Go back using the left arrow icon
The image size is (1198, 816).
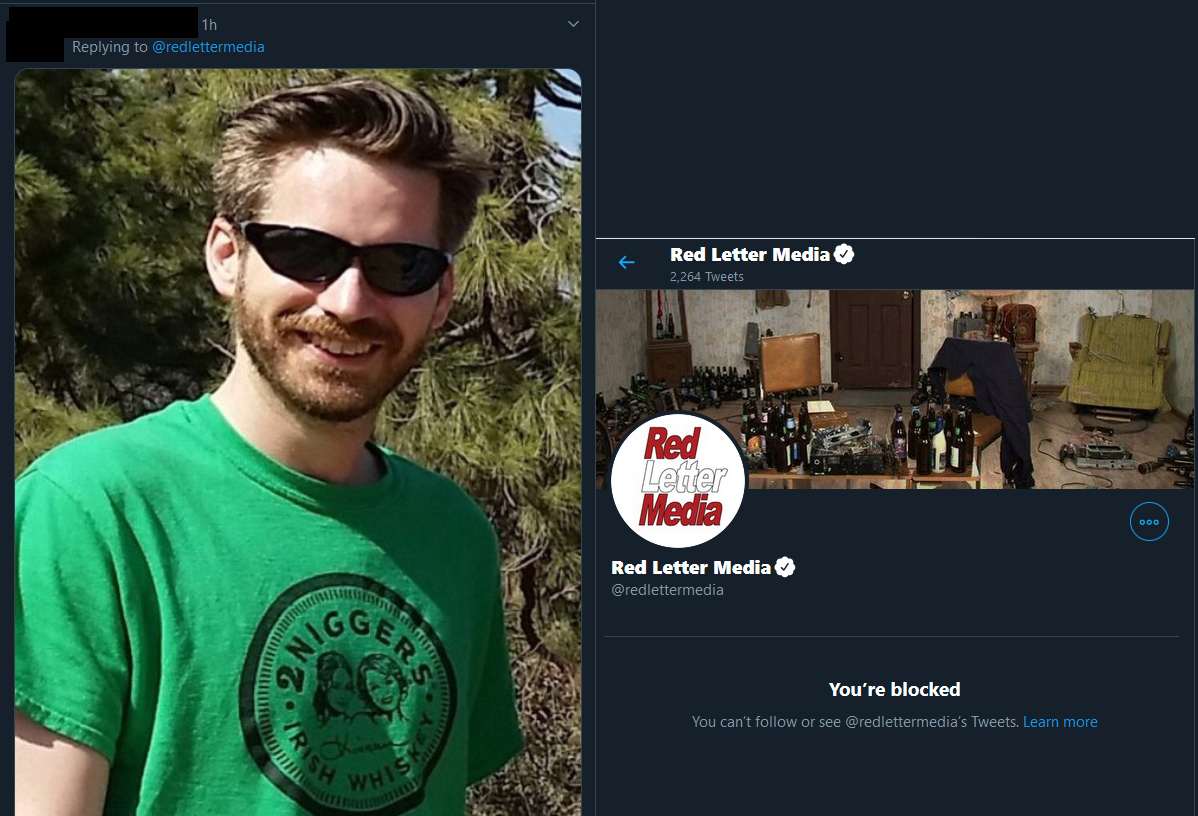627,263
